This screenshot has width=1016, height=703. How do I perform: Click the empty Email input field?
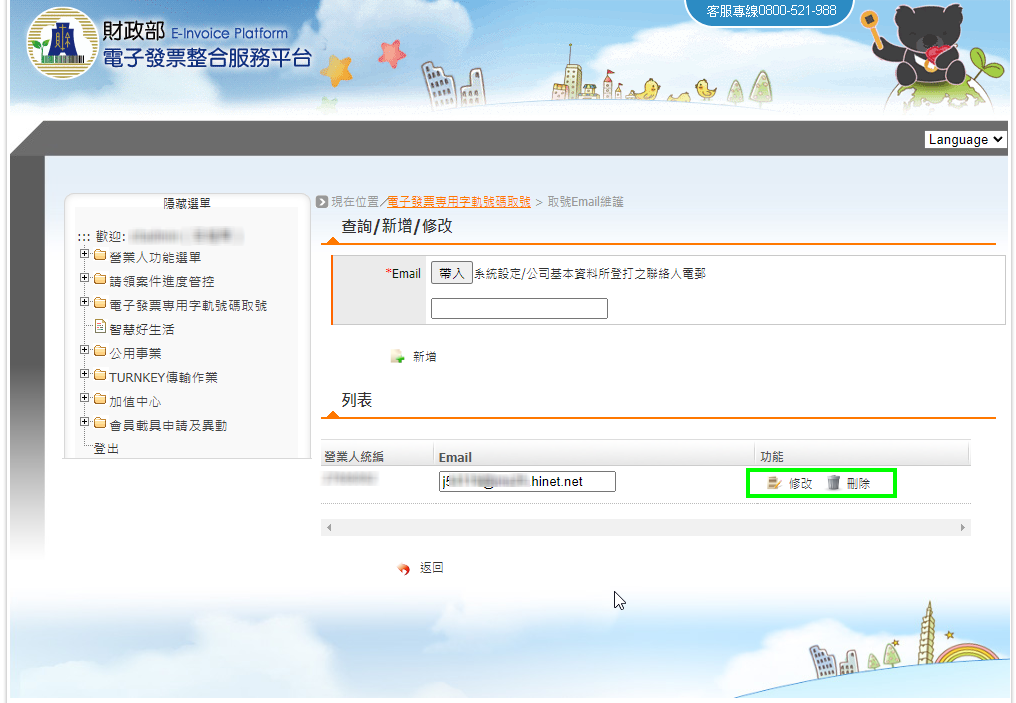coord(519,308)
